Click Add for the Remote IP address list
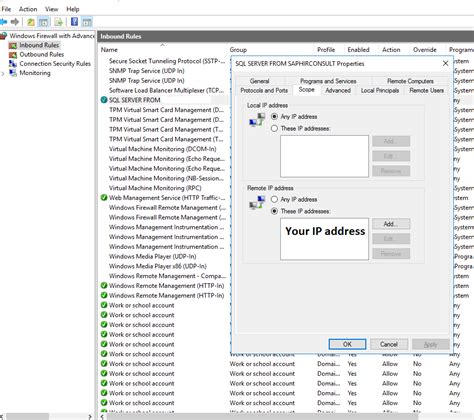The image size is (474, 420). pos(391,224)
